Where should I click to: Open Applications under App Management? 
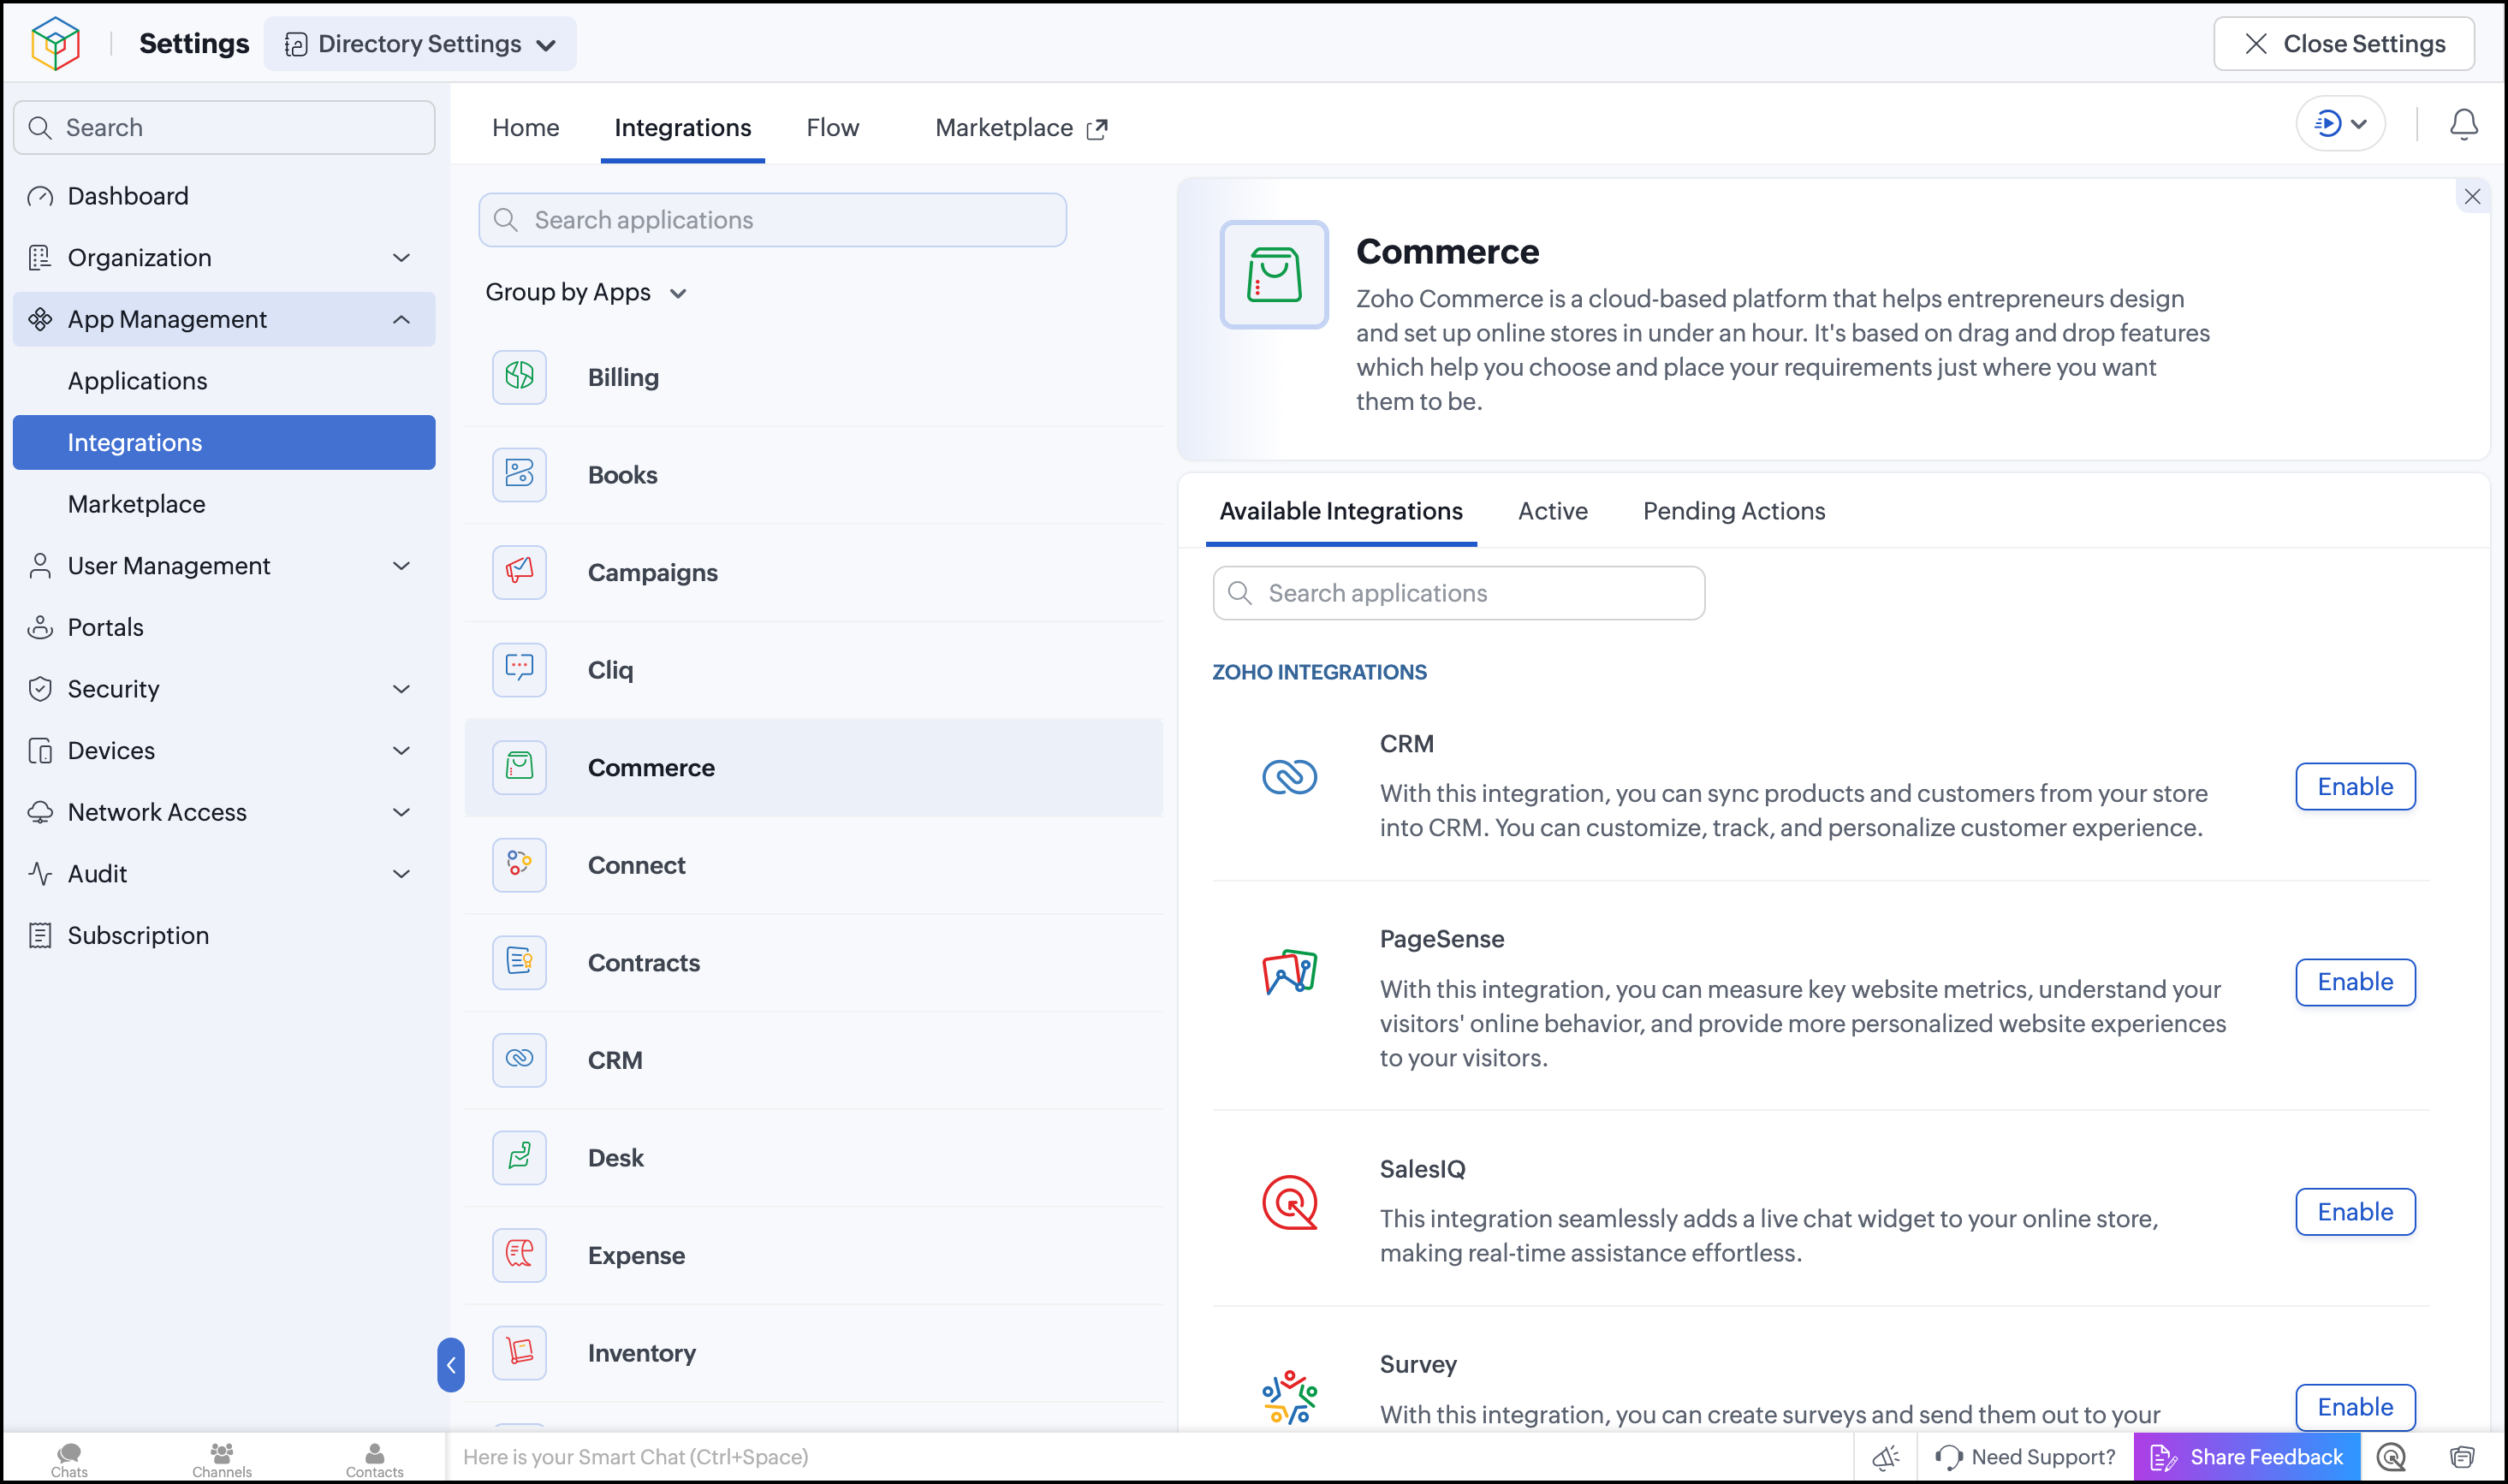tap(223, 380)
